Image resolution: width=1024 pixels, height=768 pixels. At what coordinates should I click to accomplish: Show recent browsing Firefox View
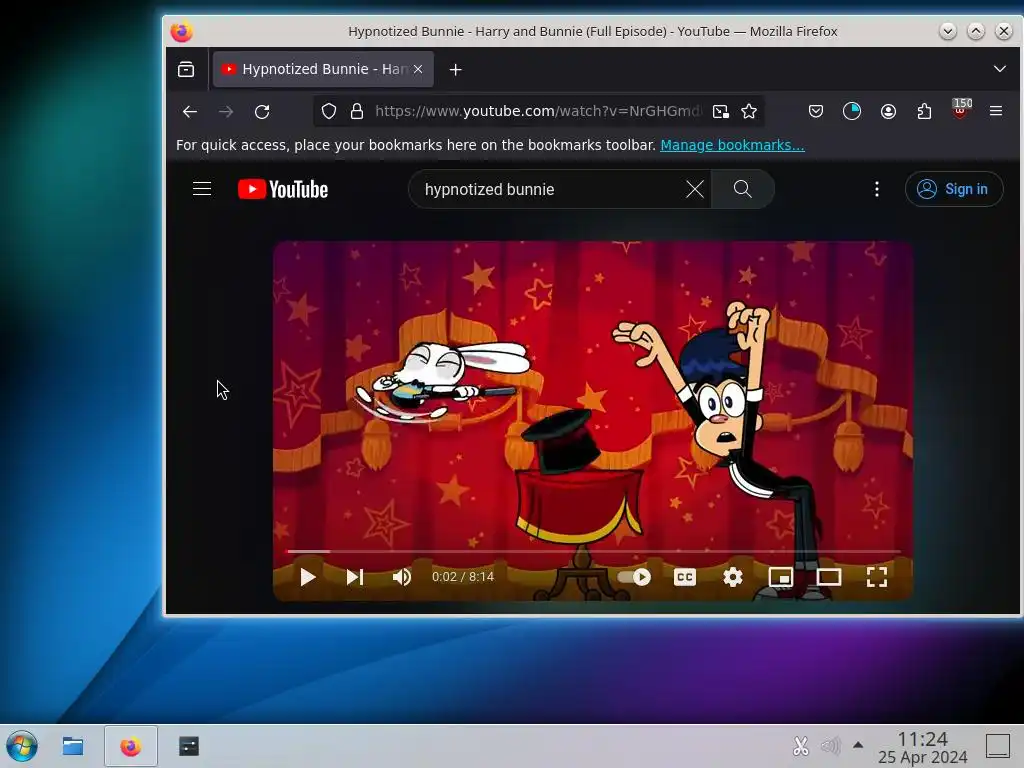tap(186, 69)
